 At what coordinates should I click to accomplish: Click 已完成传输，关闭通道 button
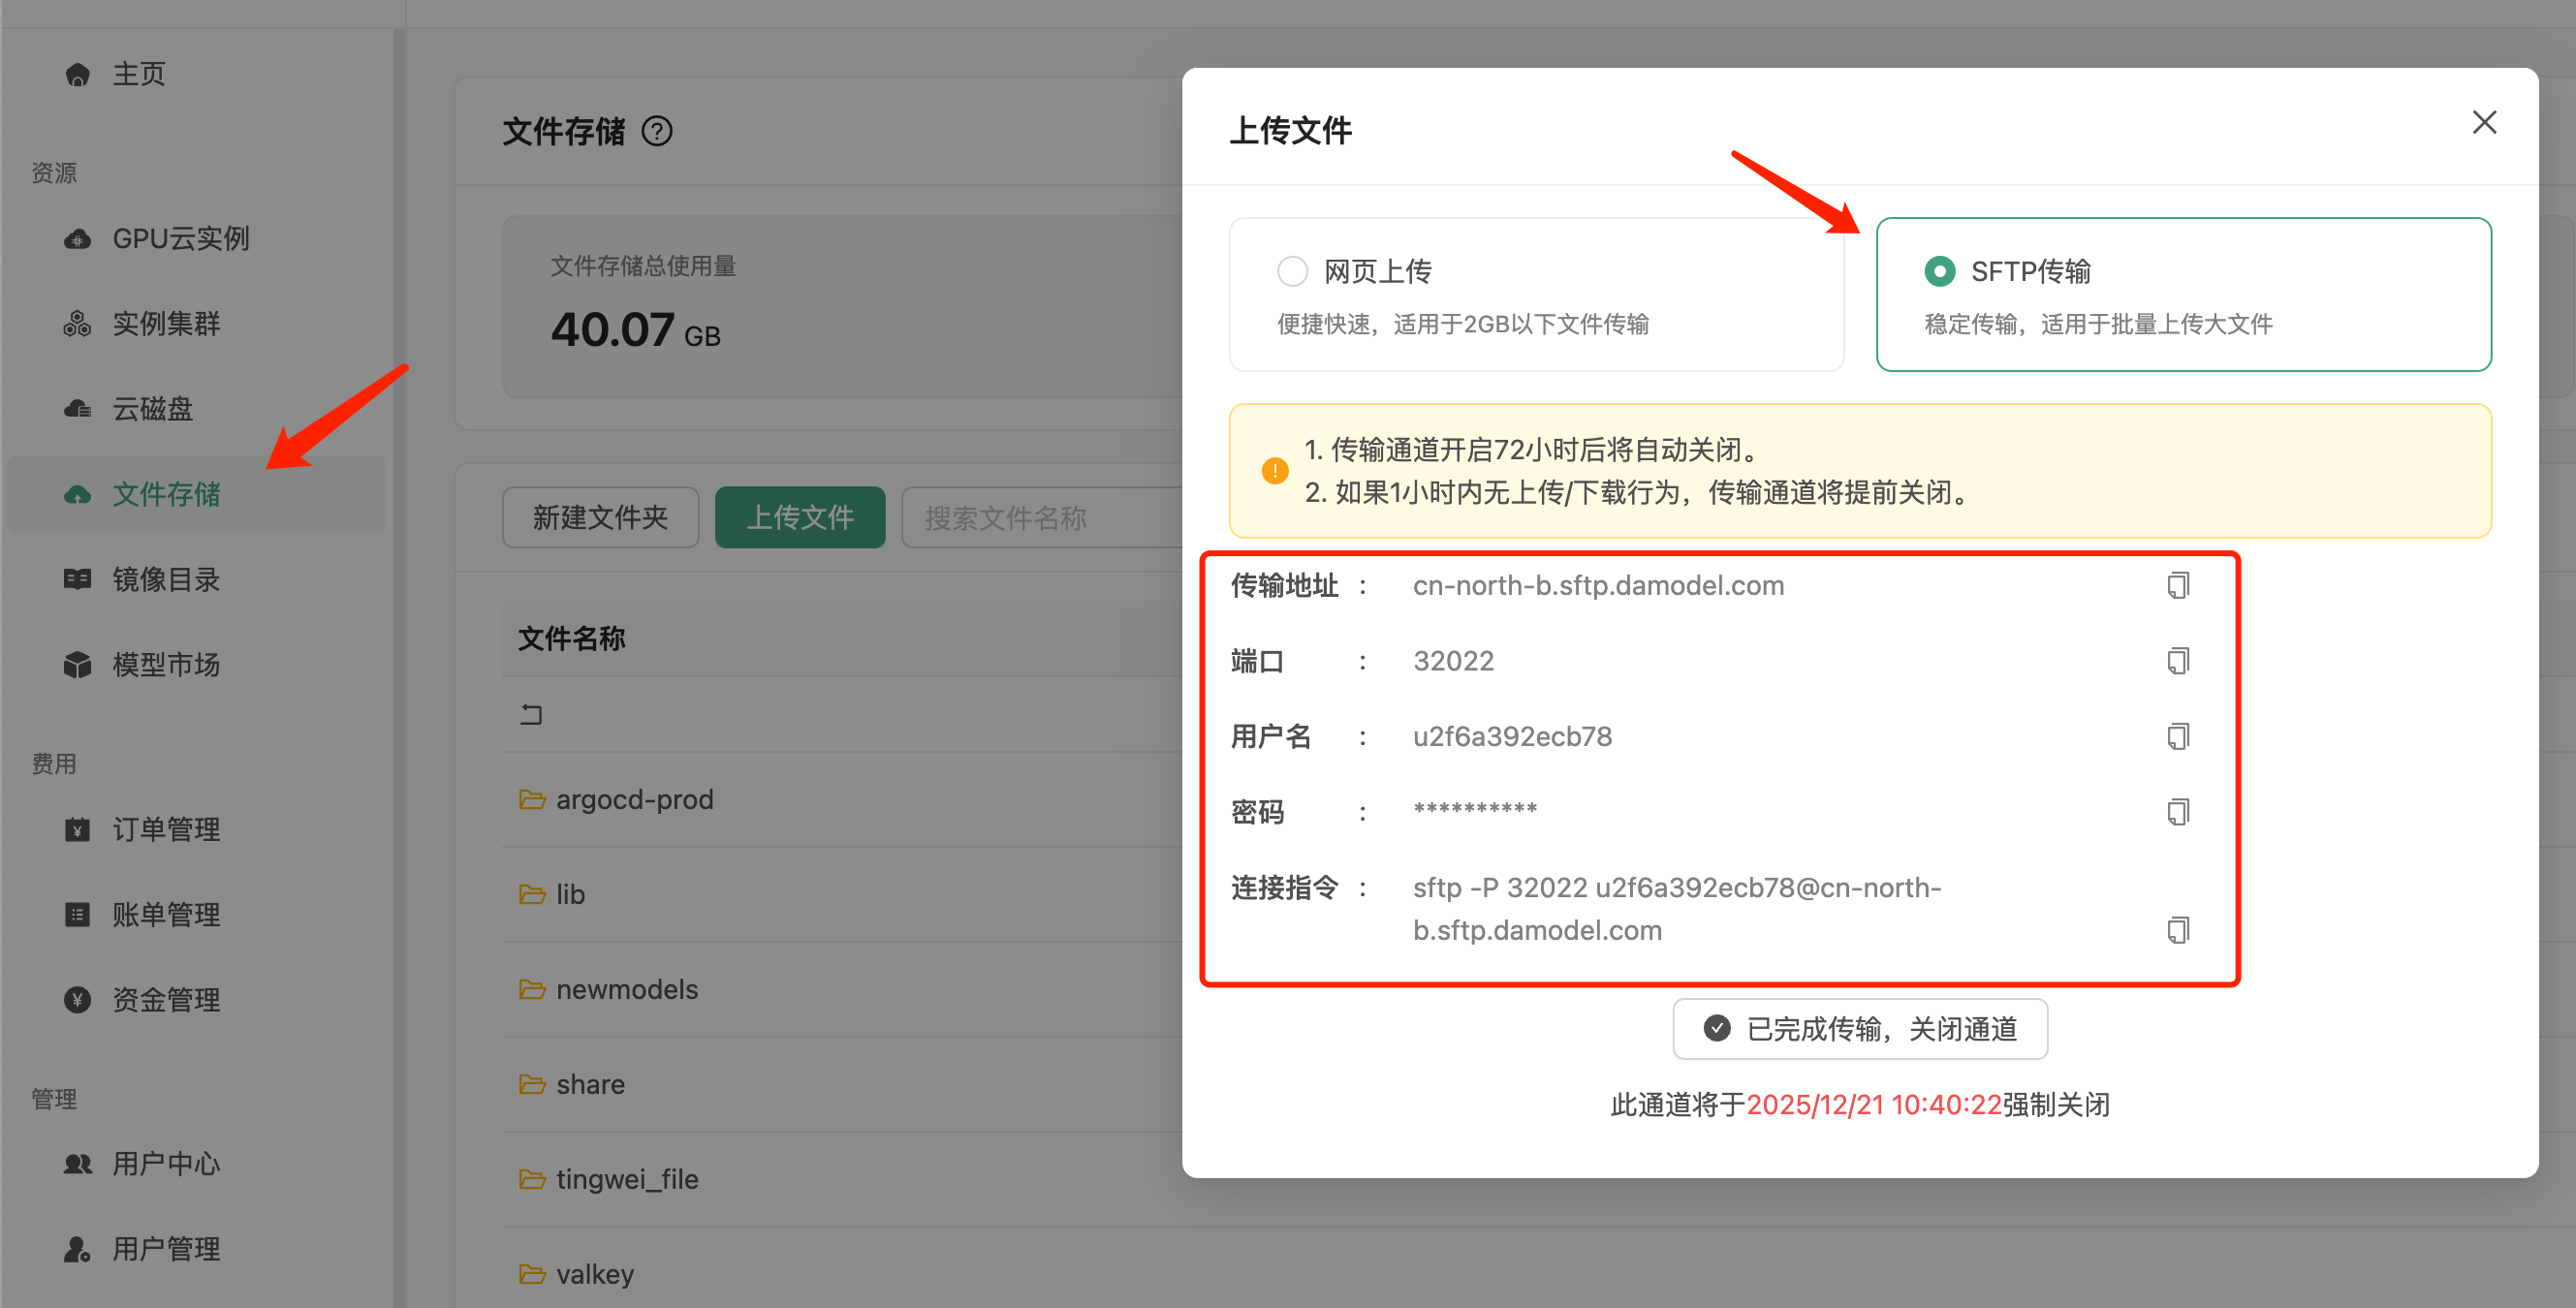click(1860, 1029)
